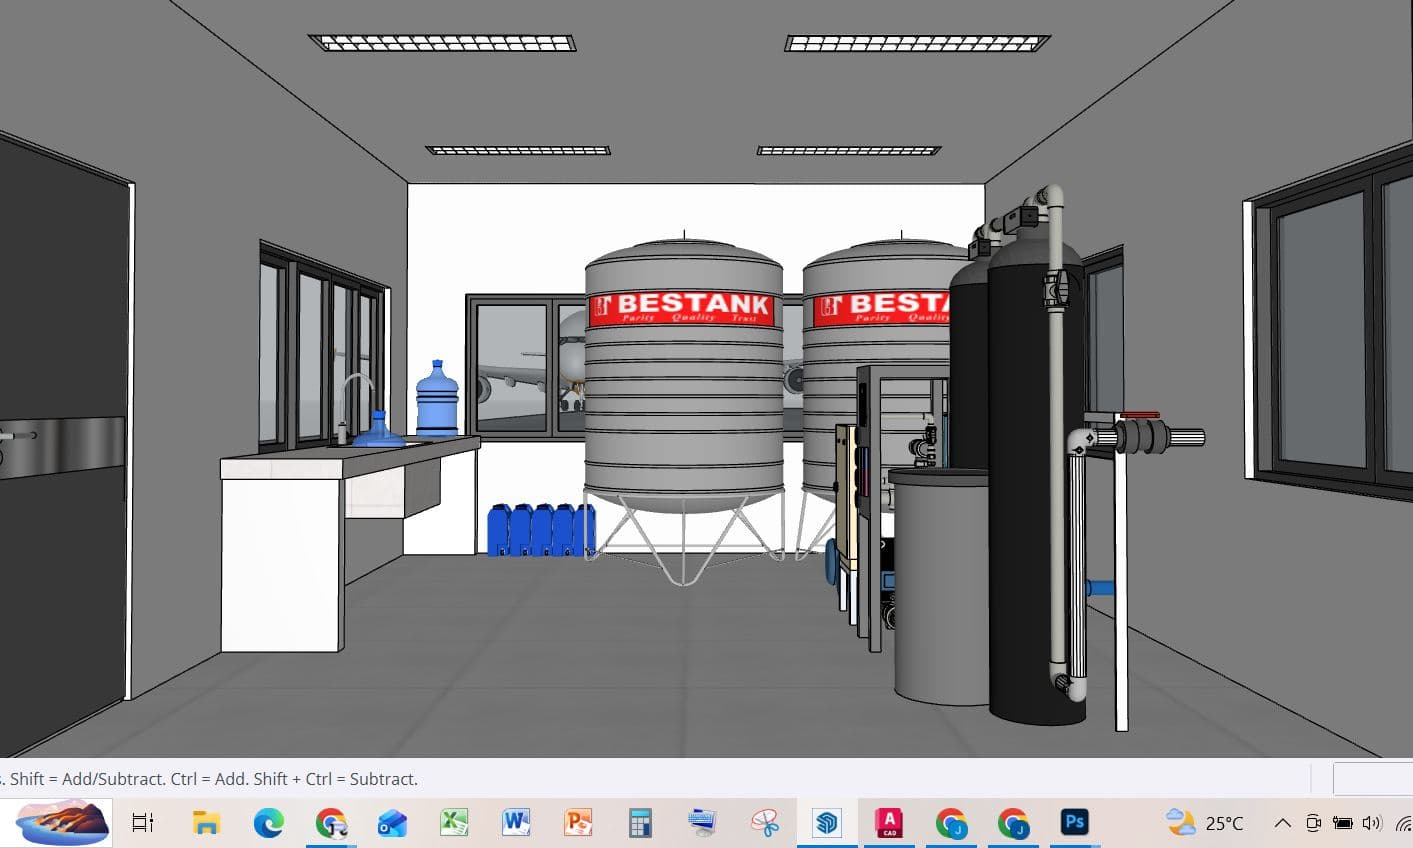Open Outlook from the taskbar
Screen dimensions: 1413x848
pos(392,823)
